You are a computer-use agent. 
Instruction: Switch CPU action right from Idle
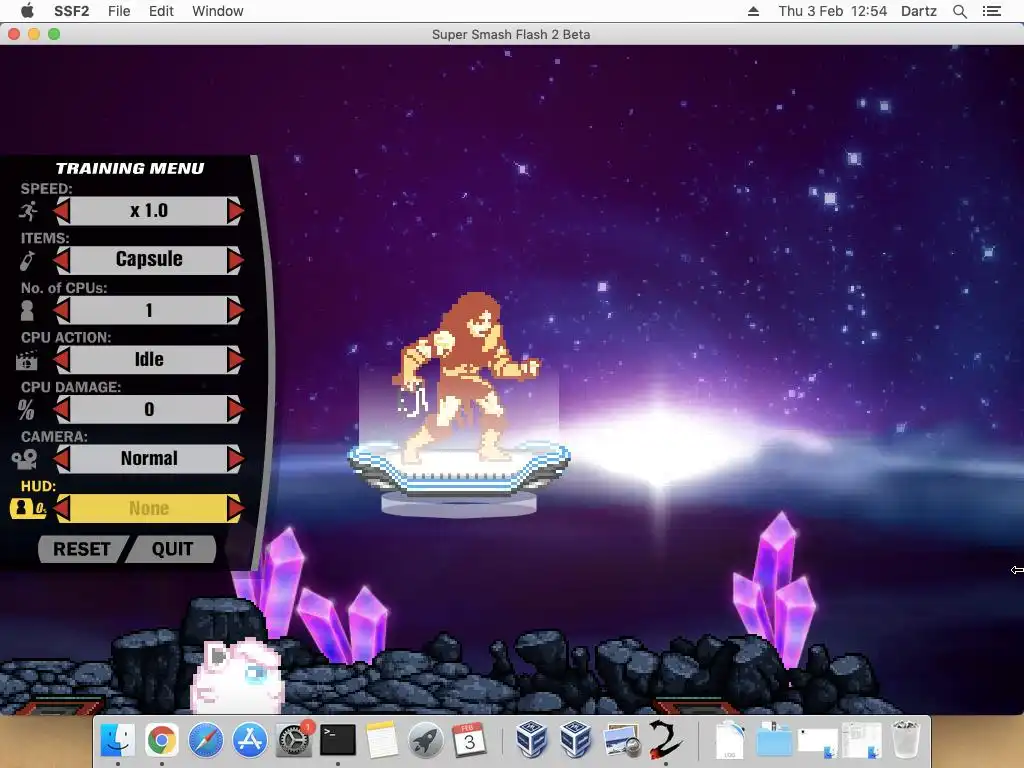tap(236, 359)
